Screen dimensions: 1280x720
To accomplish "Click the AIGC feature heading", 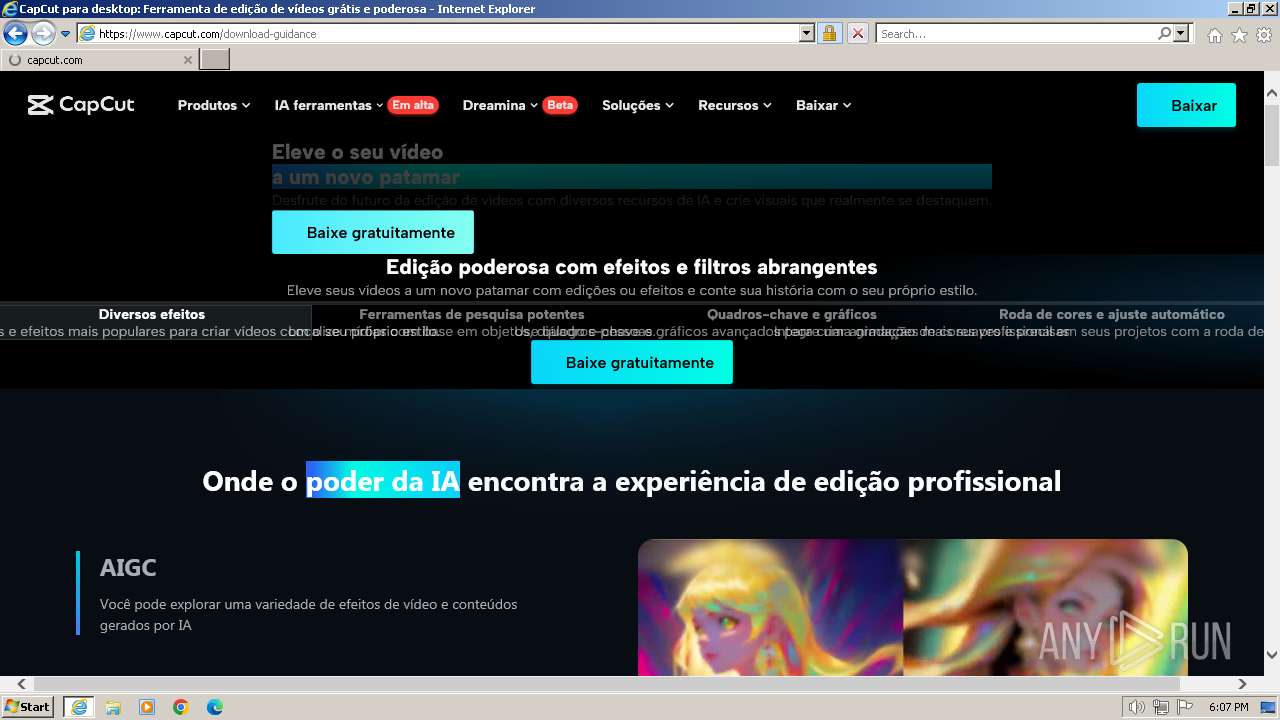I will 128,567.
